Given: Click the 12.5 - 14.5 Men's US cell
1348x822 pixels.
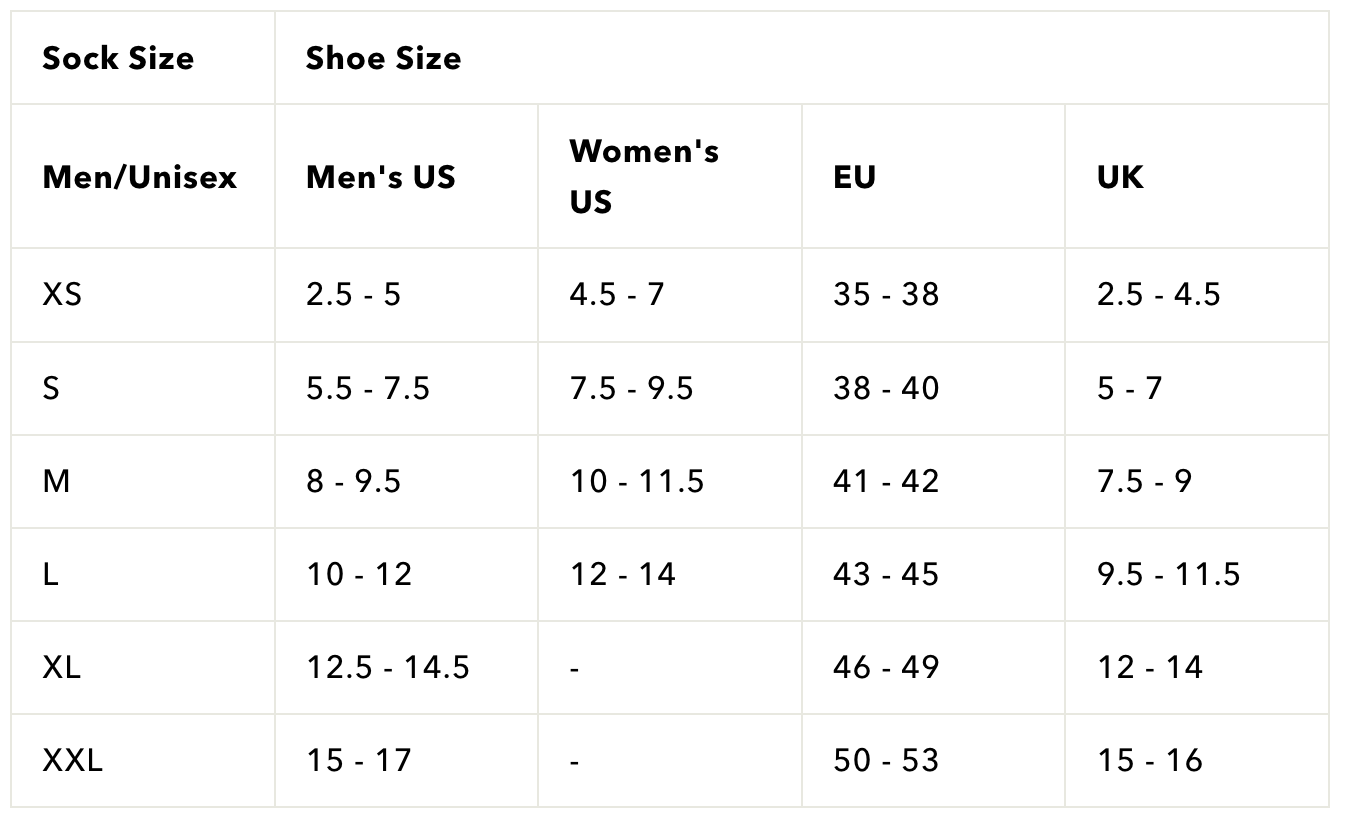Looking at the screenshot, I should coord(407,667).
